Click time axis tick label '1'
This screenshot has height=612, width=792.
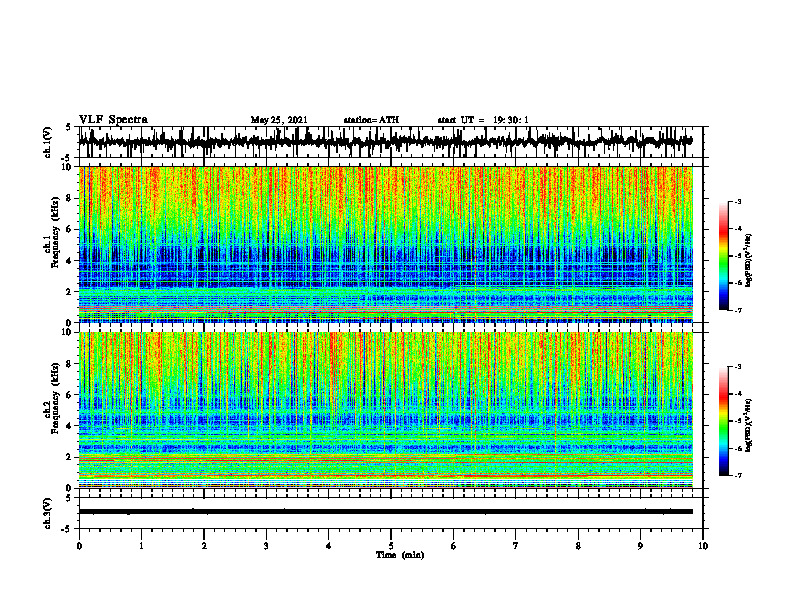(141, 546)
